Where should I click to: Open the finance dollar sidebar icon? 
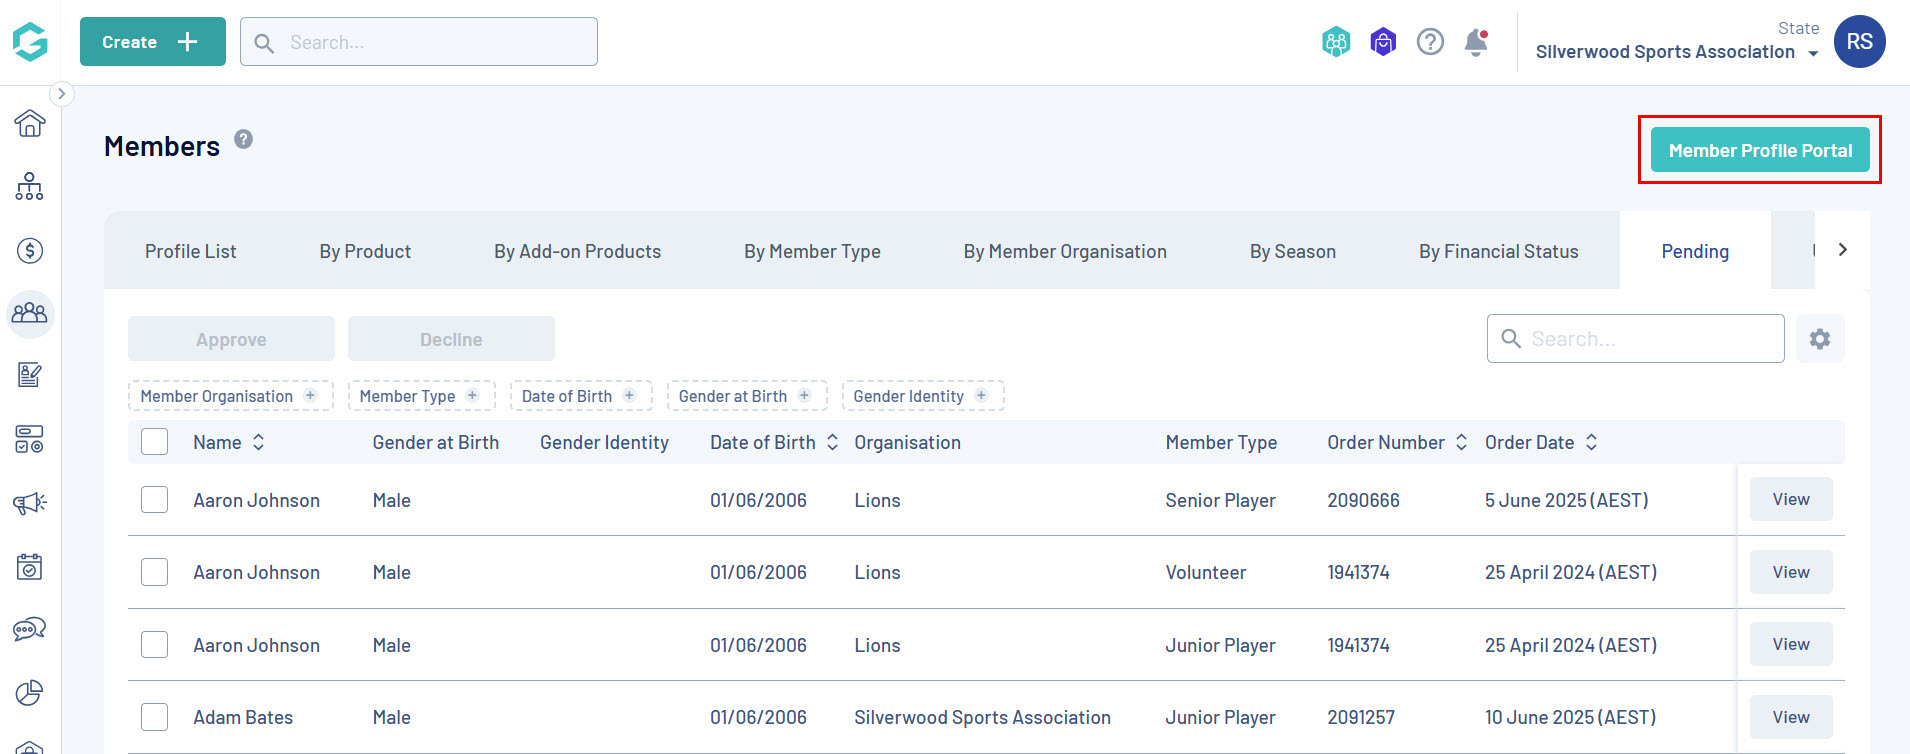[30, 250]
